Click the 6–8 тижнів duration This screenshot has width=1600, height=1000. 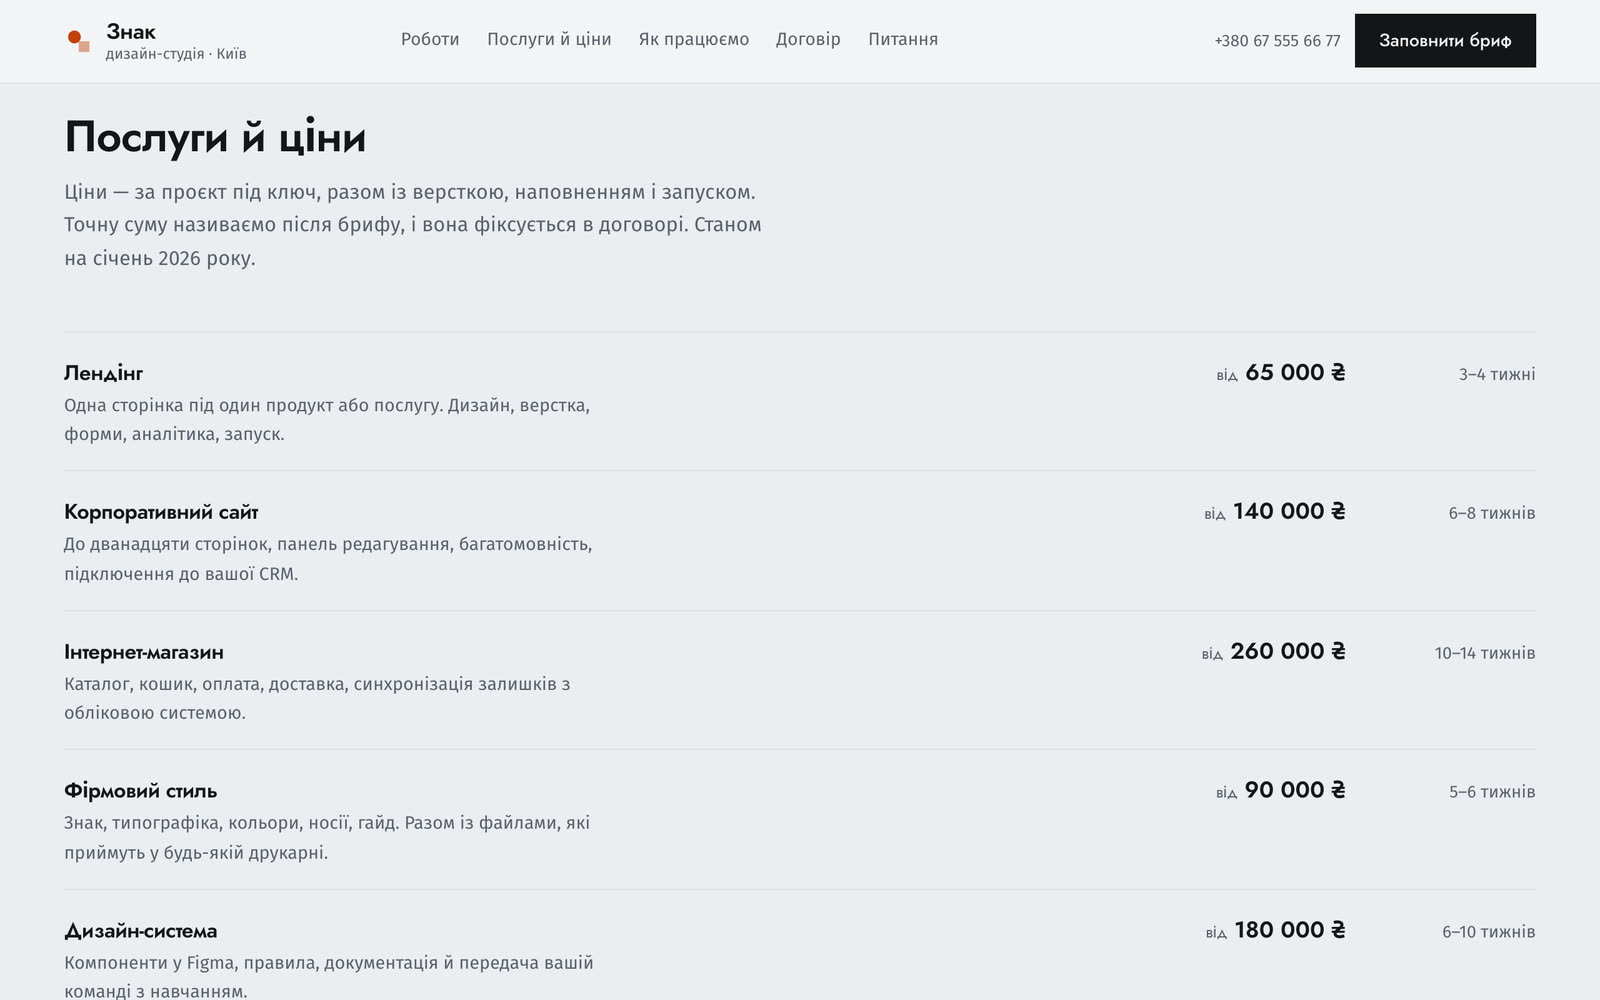pos(1492,513)
